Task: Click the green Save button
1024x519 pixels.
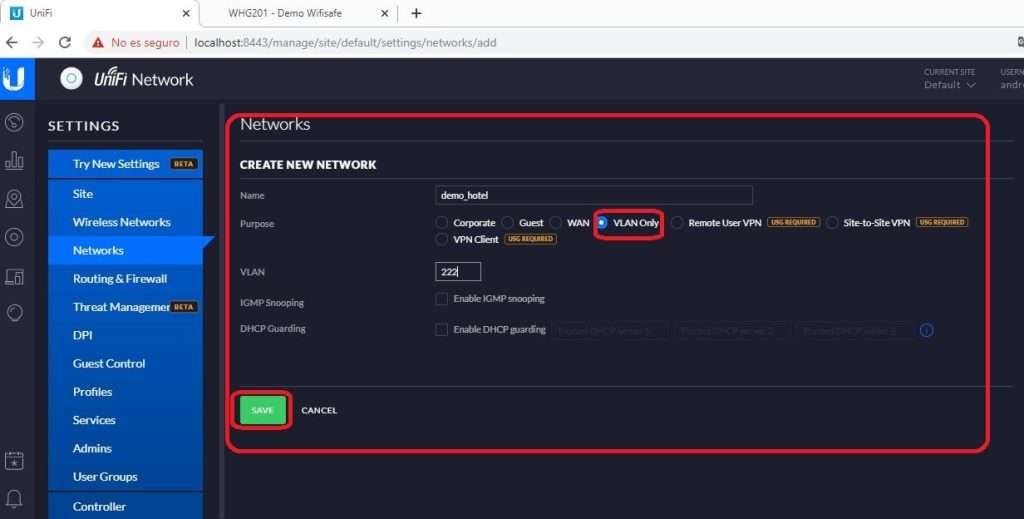Action: [262, 410]
